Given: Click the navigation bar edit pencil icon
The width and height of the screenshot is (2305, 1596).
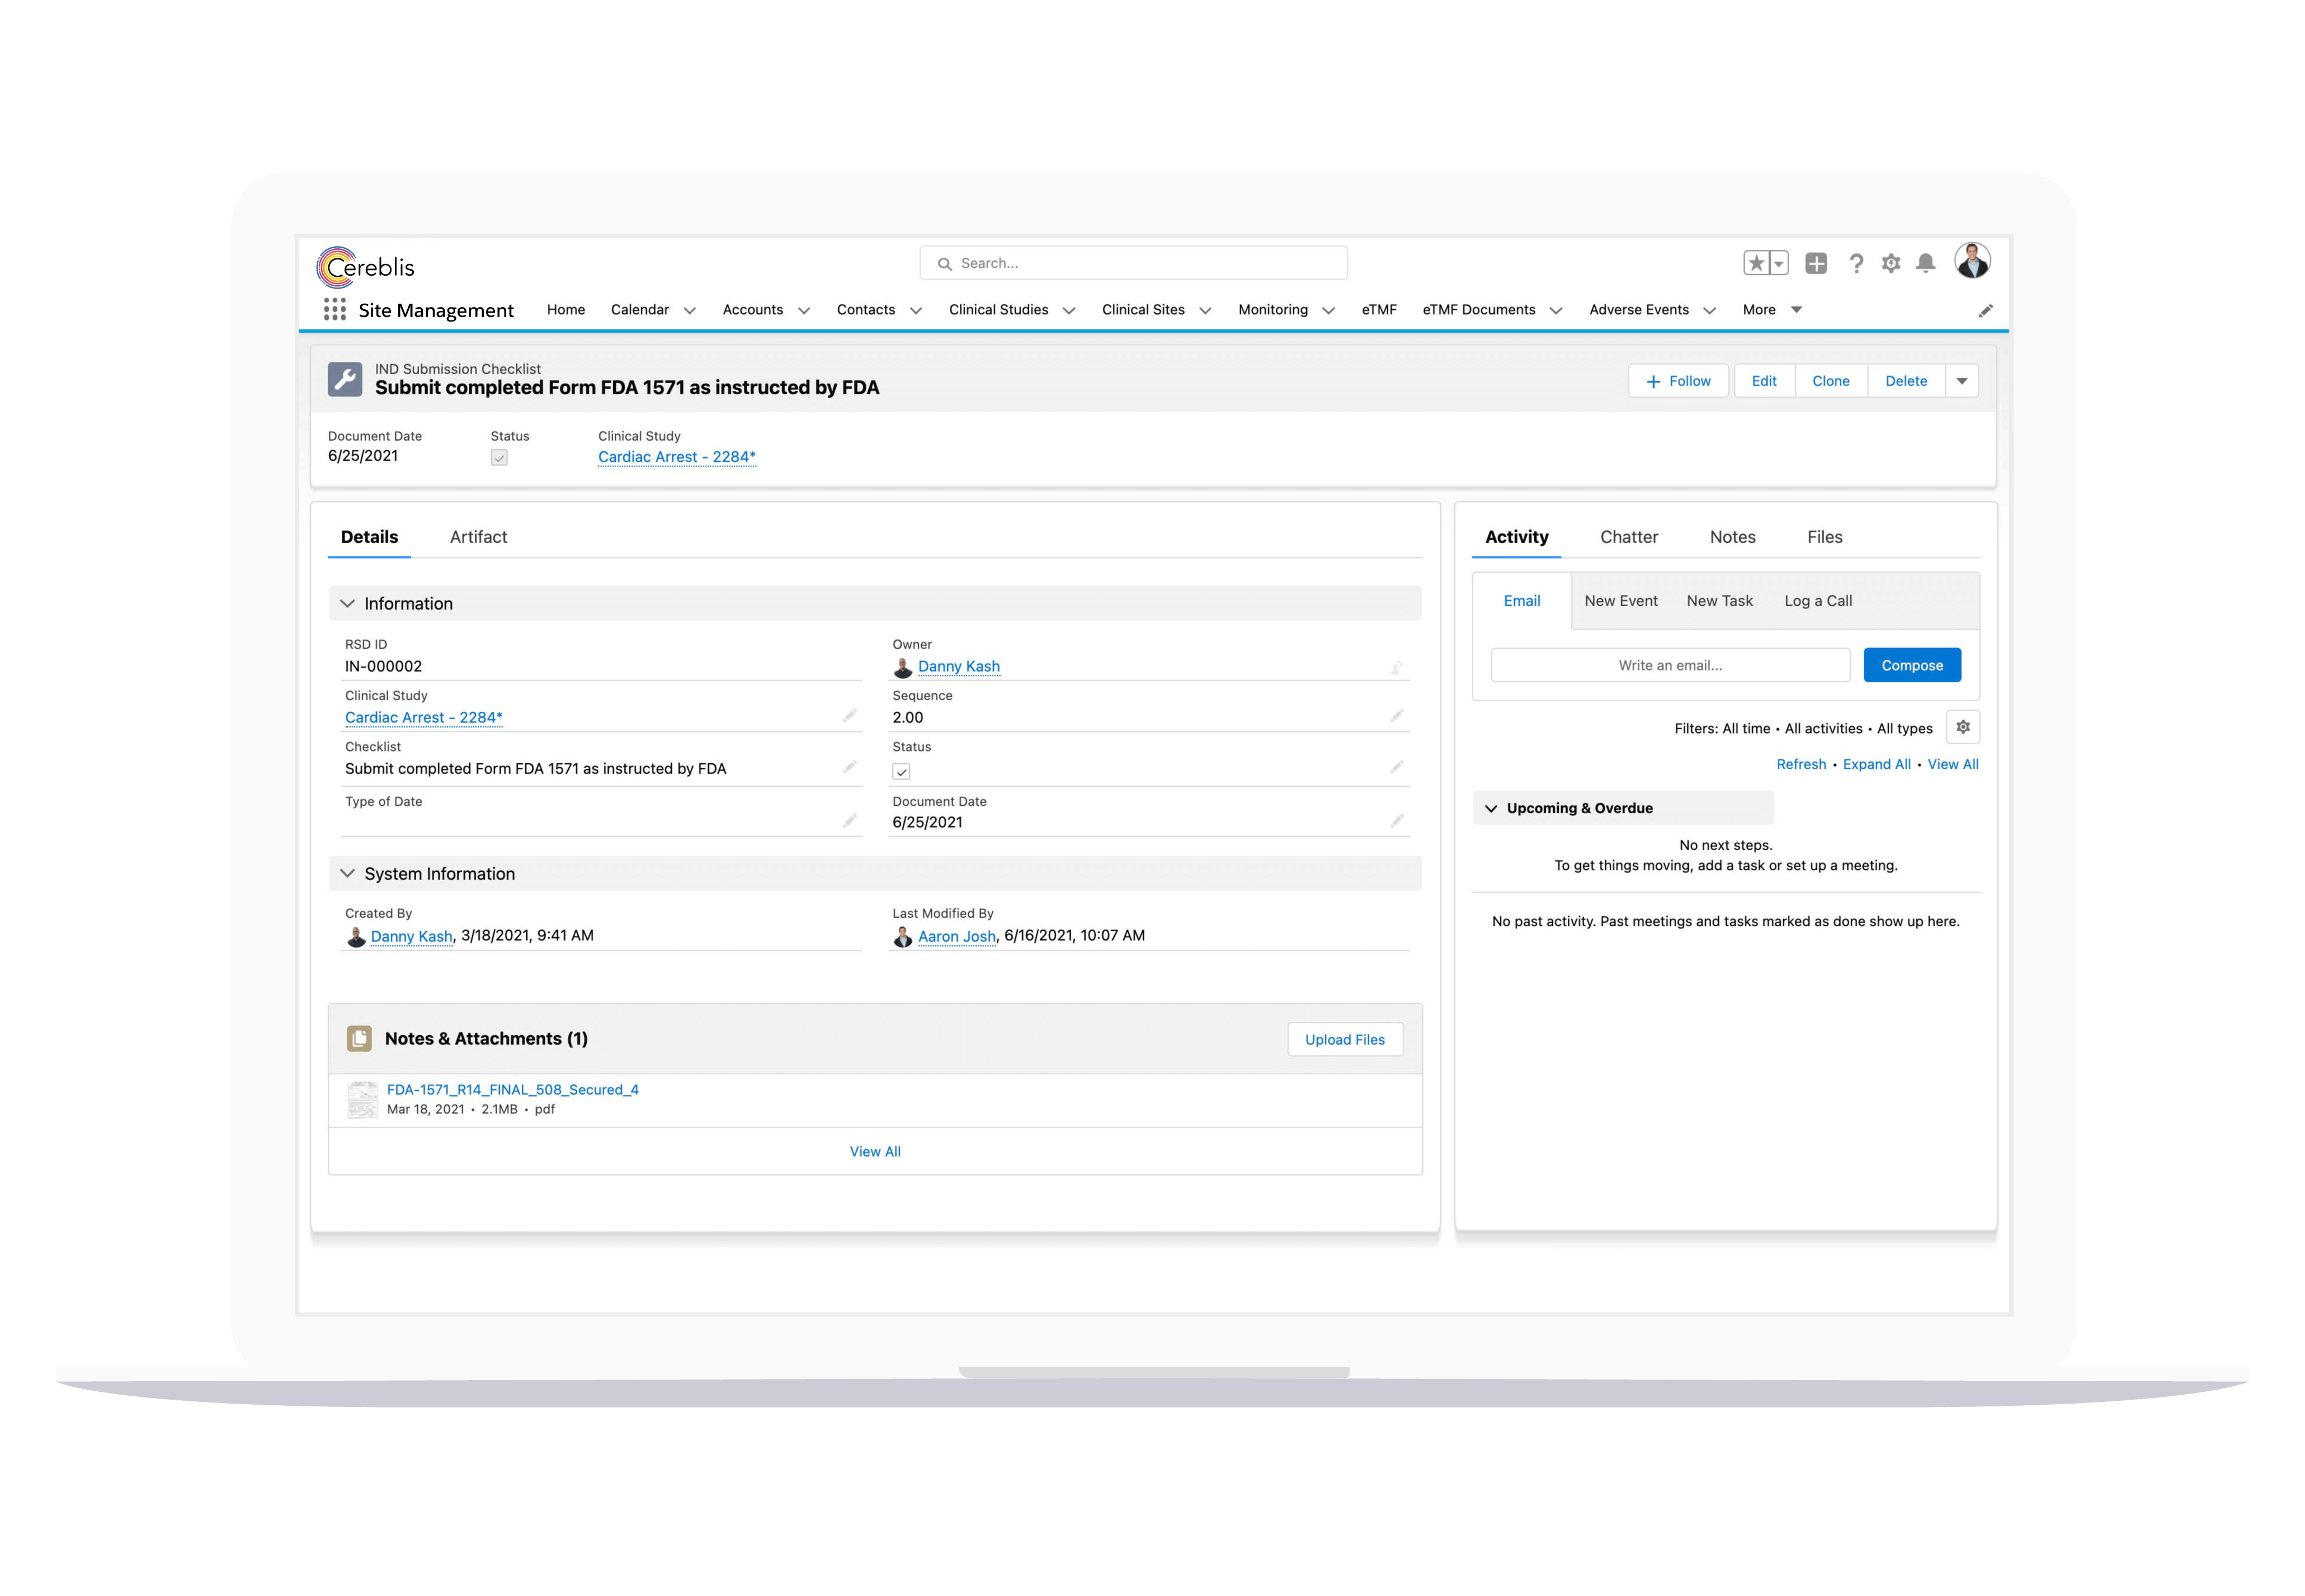Looking at the screenshot, I should (1986, 311).
